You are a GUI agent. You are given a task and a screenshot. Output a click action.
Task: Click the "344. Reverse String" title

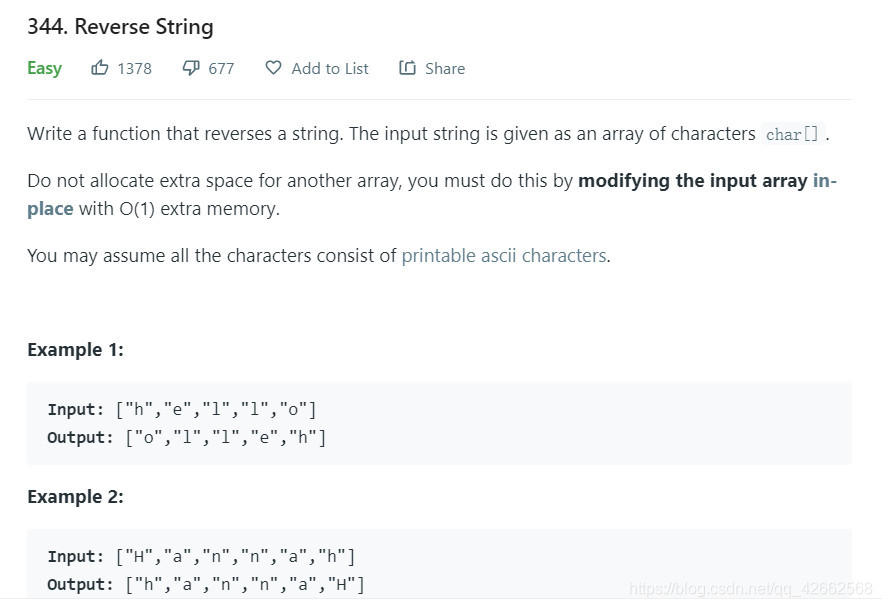pyautogui.click(x=120, y=27)
